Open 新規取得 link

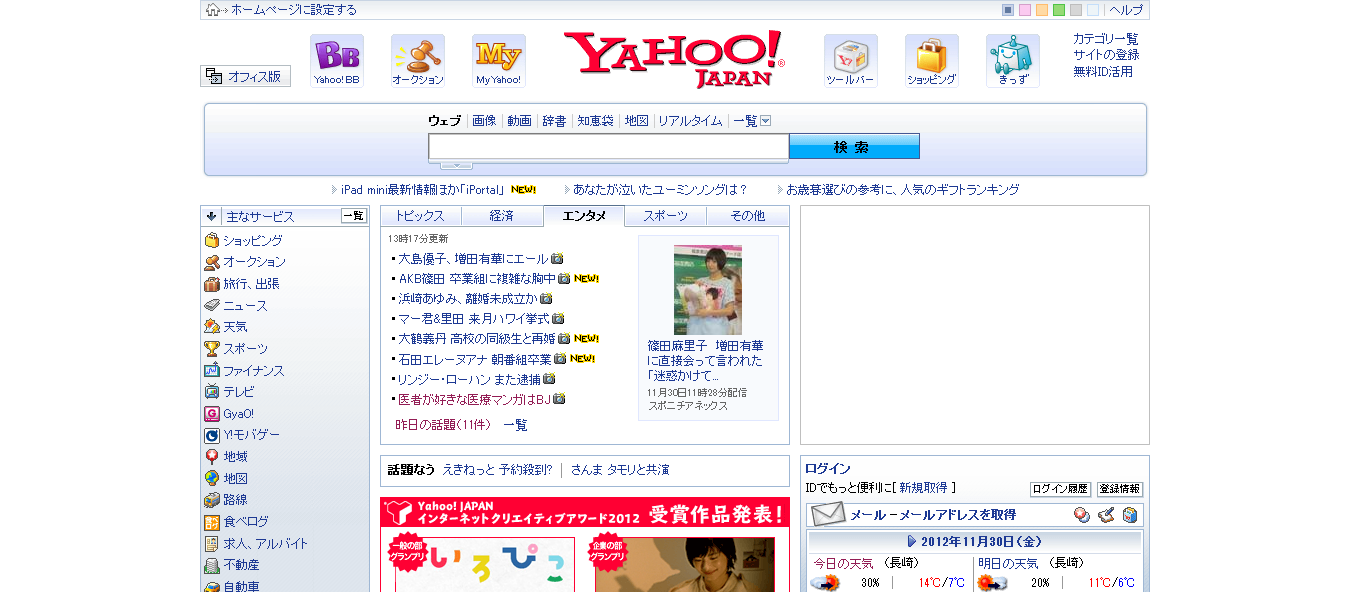click(923, 488)
